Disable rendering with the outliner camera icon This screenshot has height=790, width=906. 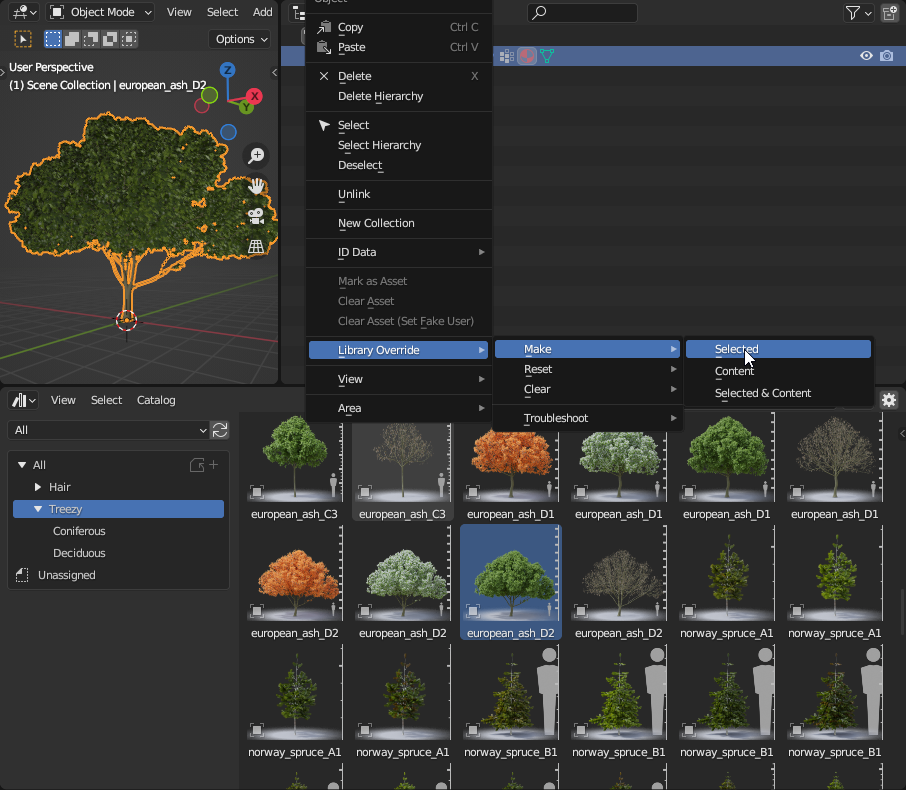(x=887, y=56)
